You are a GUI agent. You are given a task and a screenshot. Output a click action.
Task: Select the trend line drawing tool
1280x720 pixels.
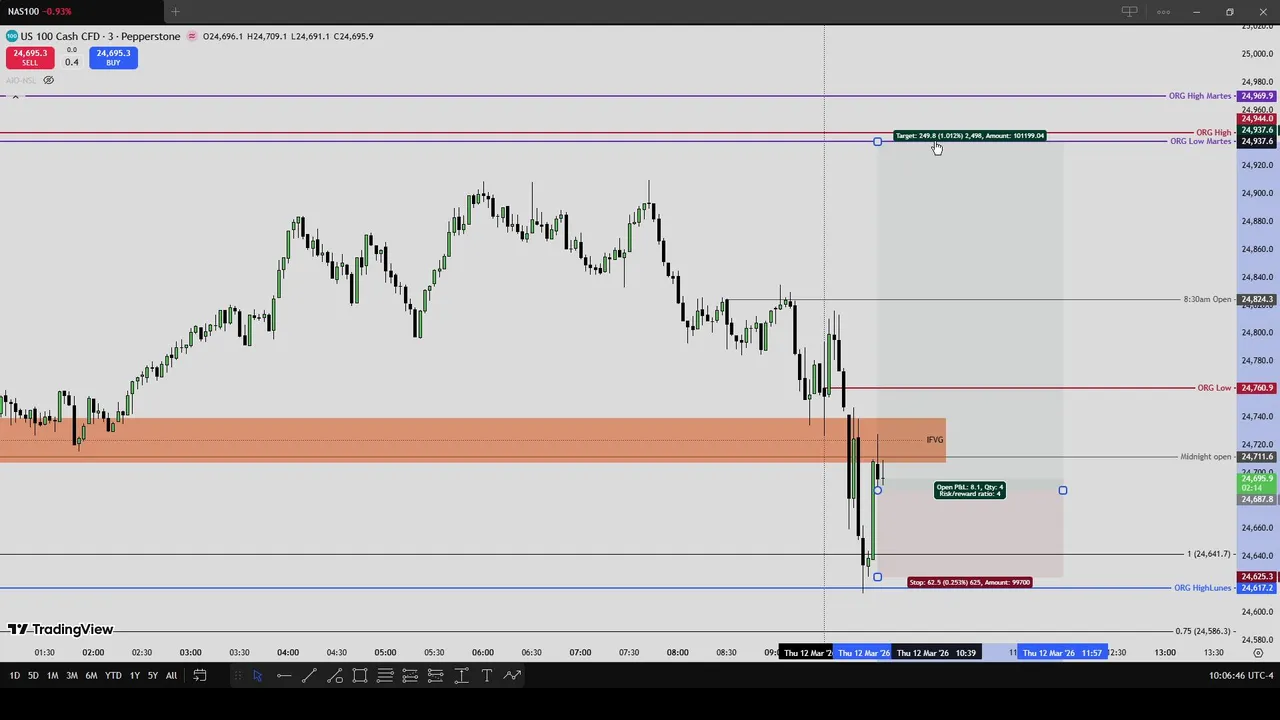[309, 676]
